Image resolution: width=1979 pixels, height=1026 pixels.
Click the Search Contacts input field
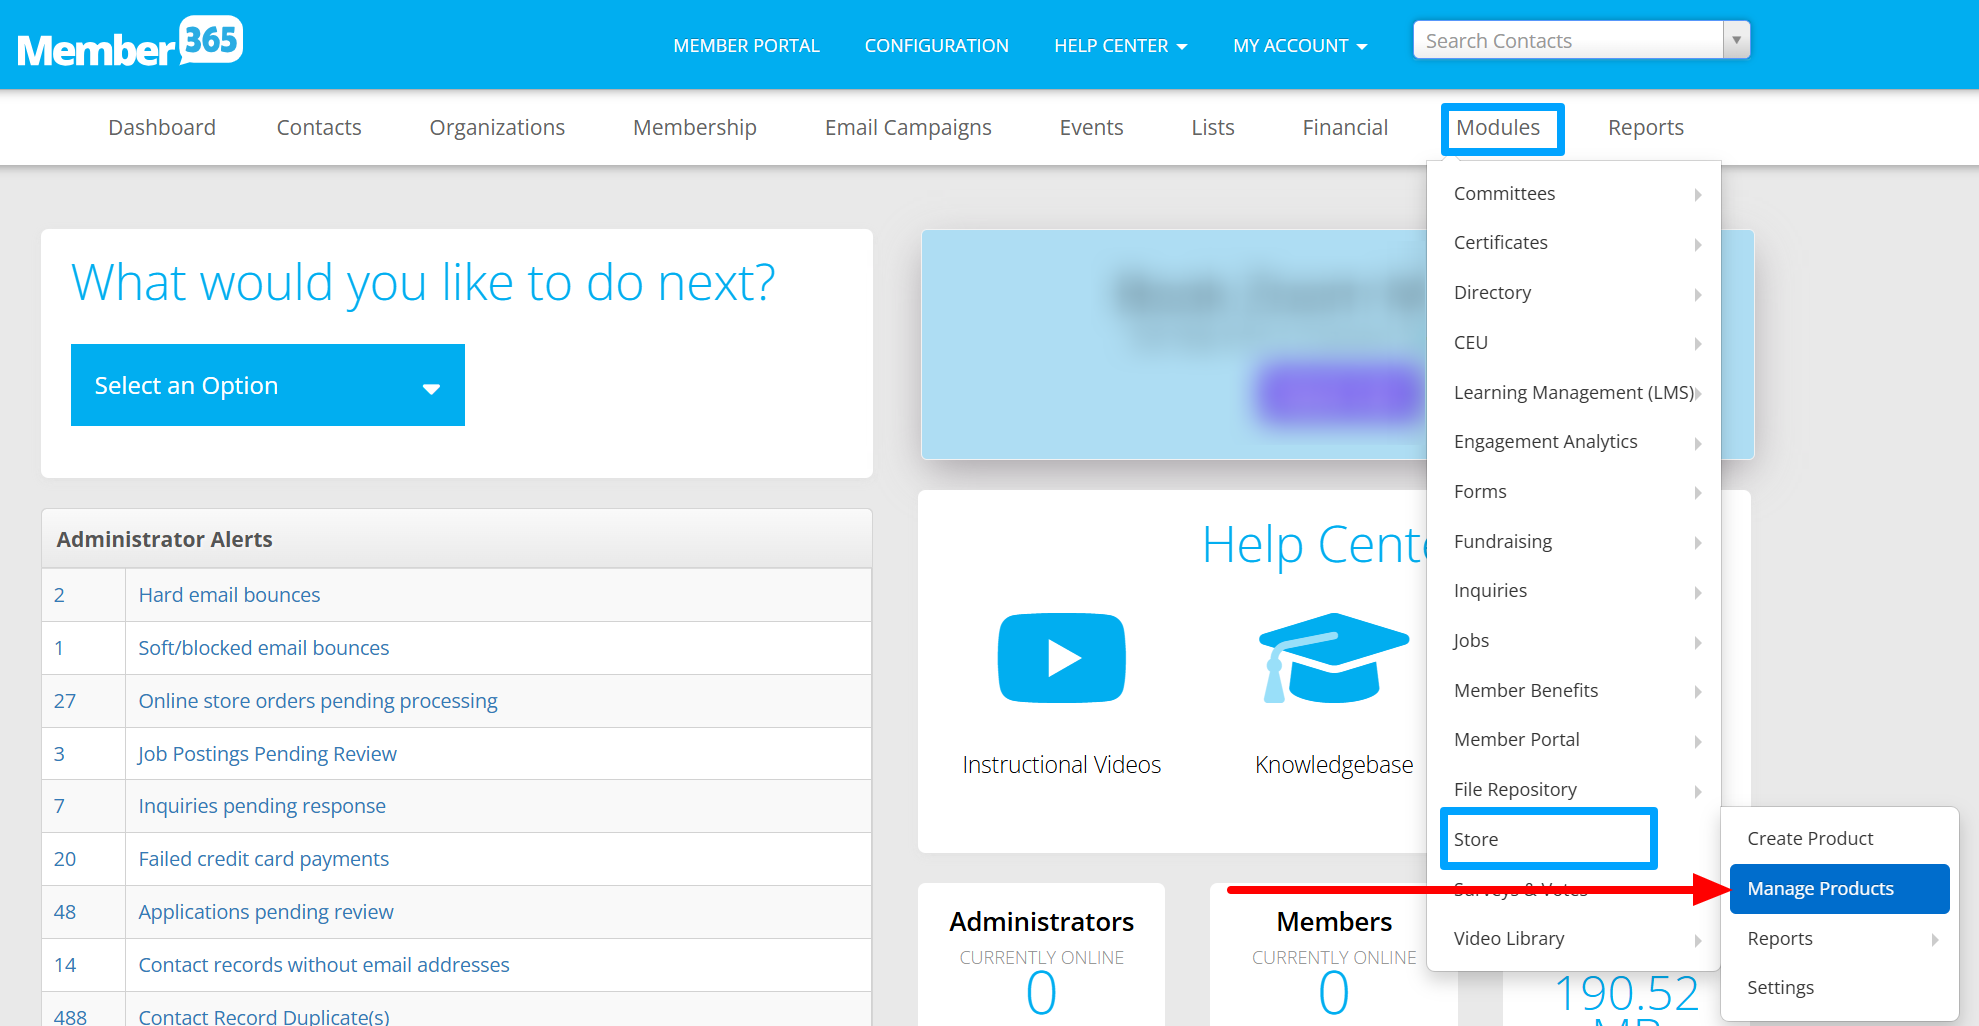tap(1568, 40)
